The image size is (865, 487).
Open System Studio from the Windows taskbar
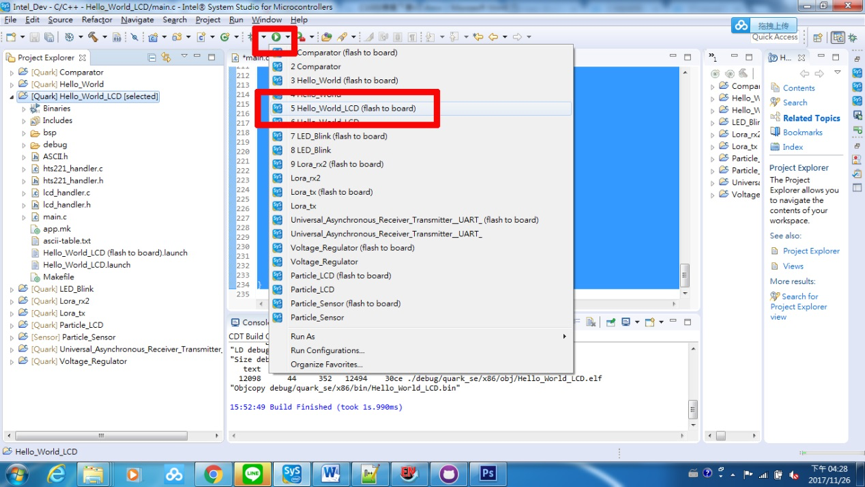point(292,473)
